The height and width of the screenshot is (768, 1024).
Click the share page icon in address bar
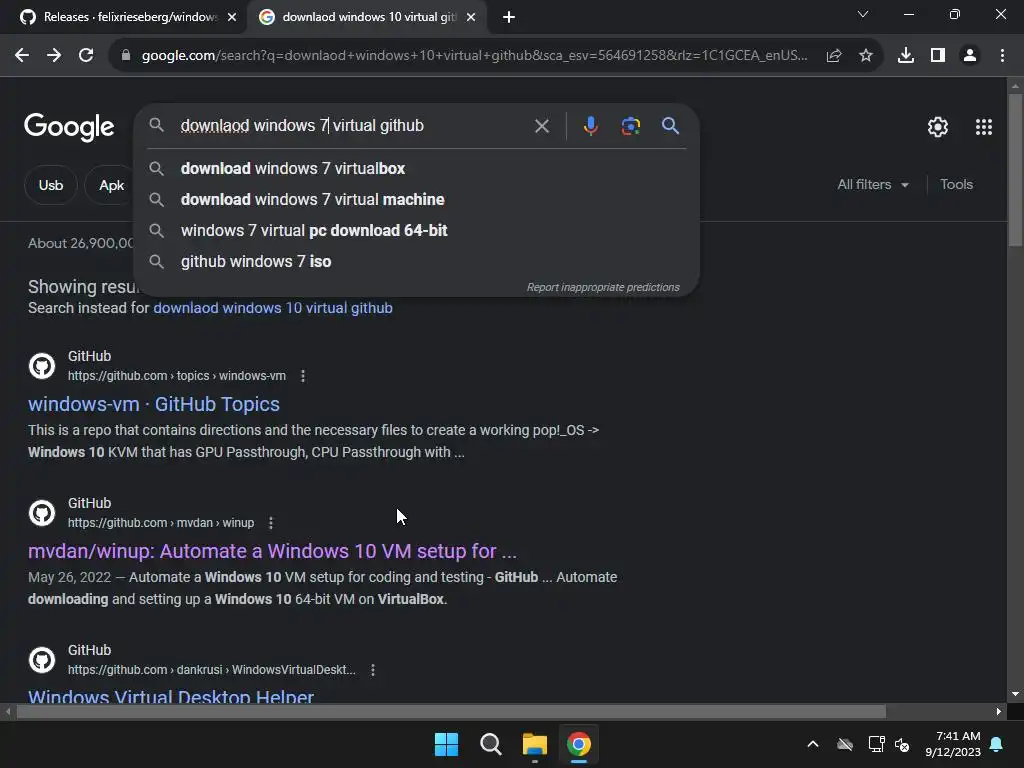coord(834,56)
